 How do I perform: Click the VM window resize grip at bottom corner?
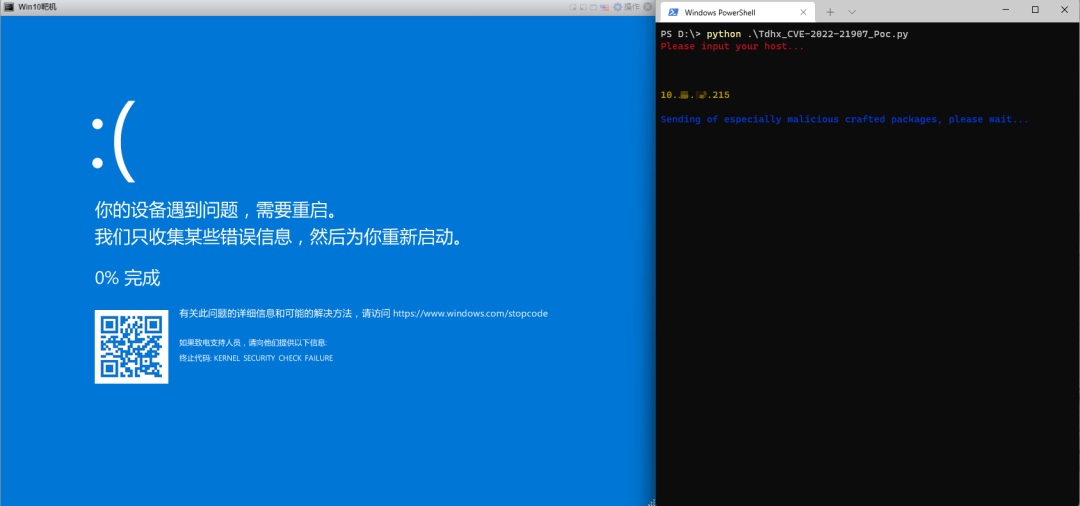click(650, 501)
